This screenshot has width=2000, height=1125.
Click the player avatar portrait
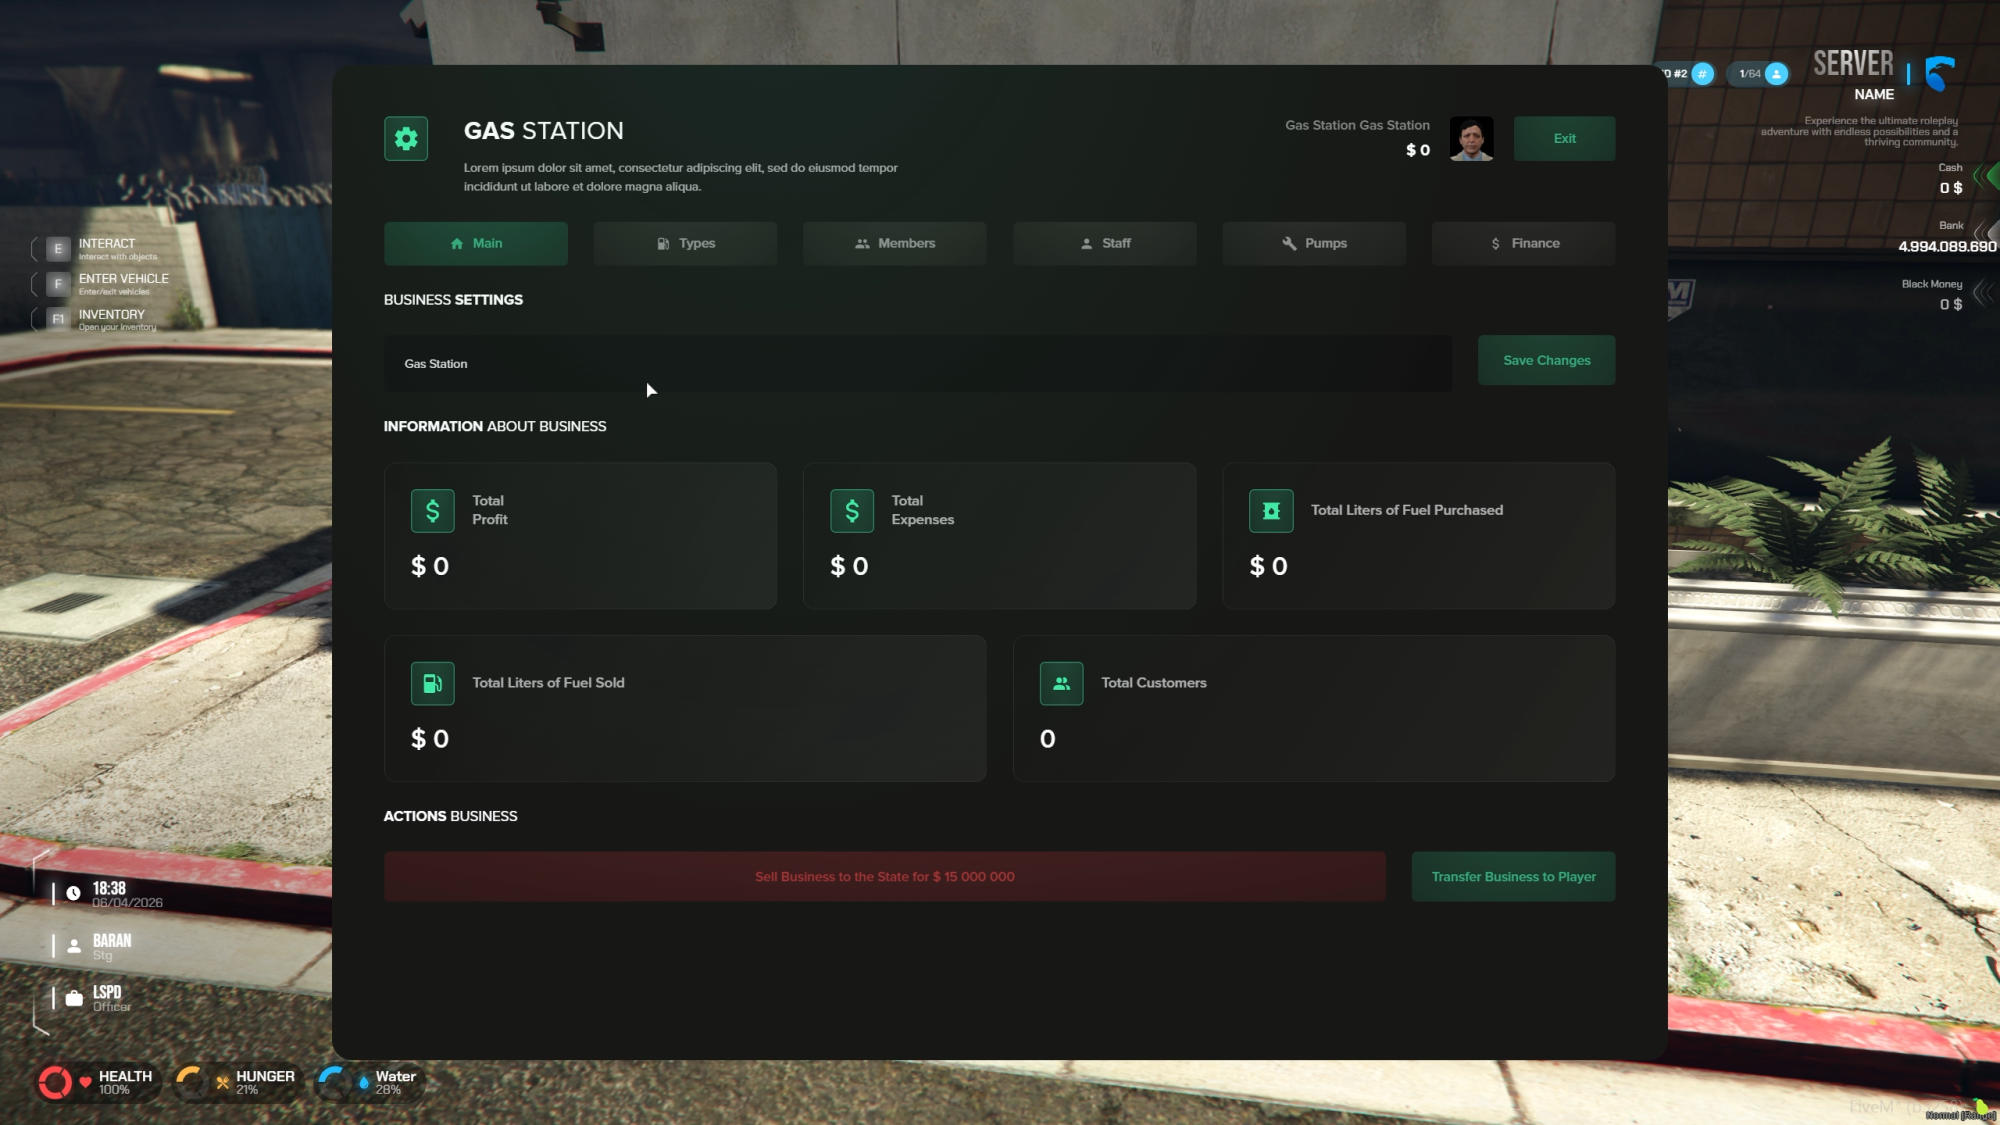click(x=1471, y=139)
